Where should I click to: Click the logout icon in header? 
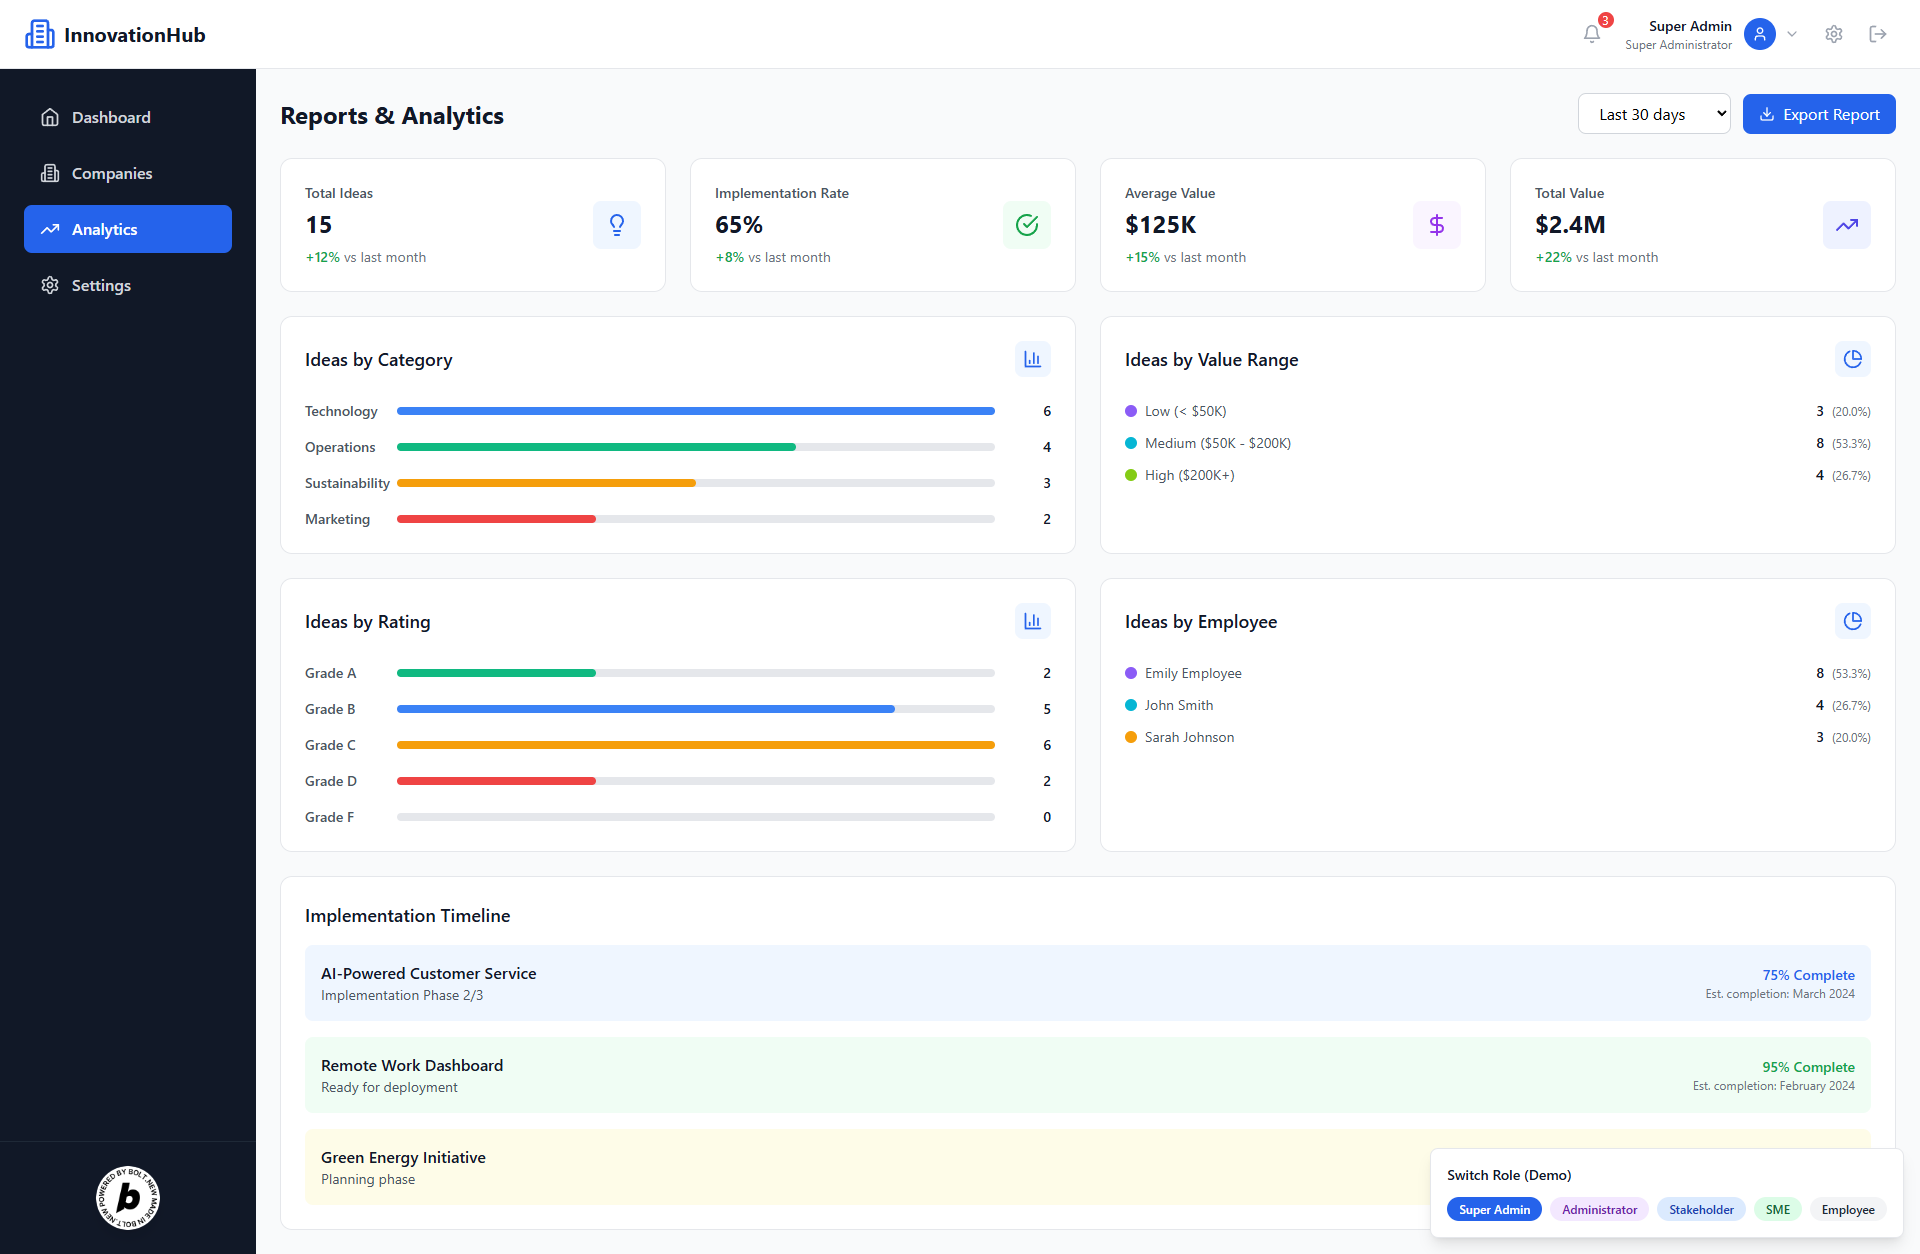tap(1877, 34)
